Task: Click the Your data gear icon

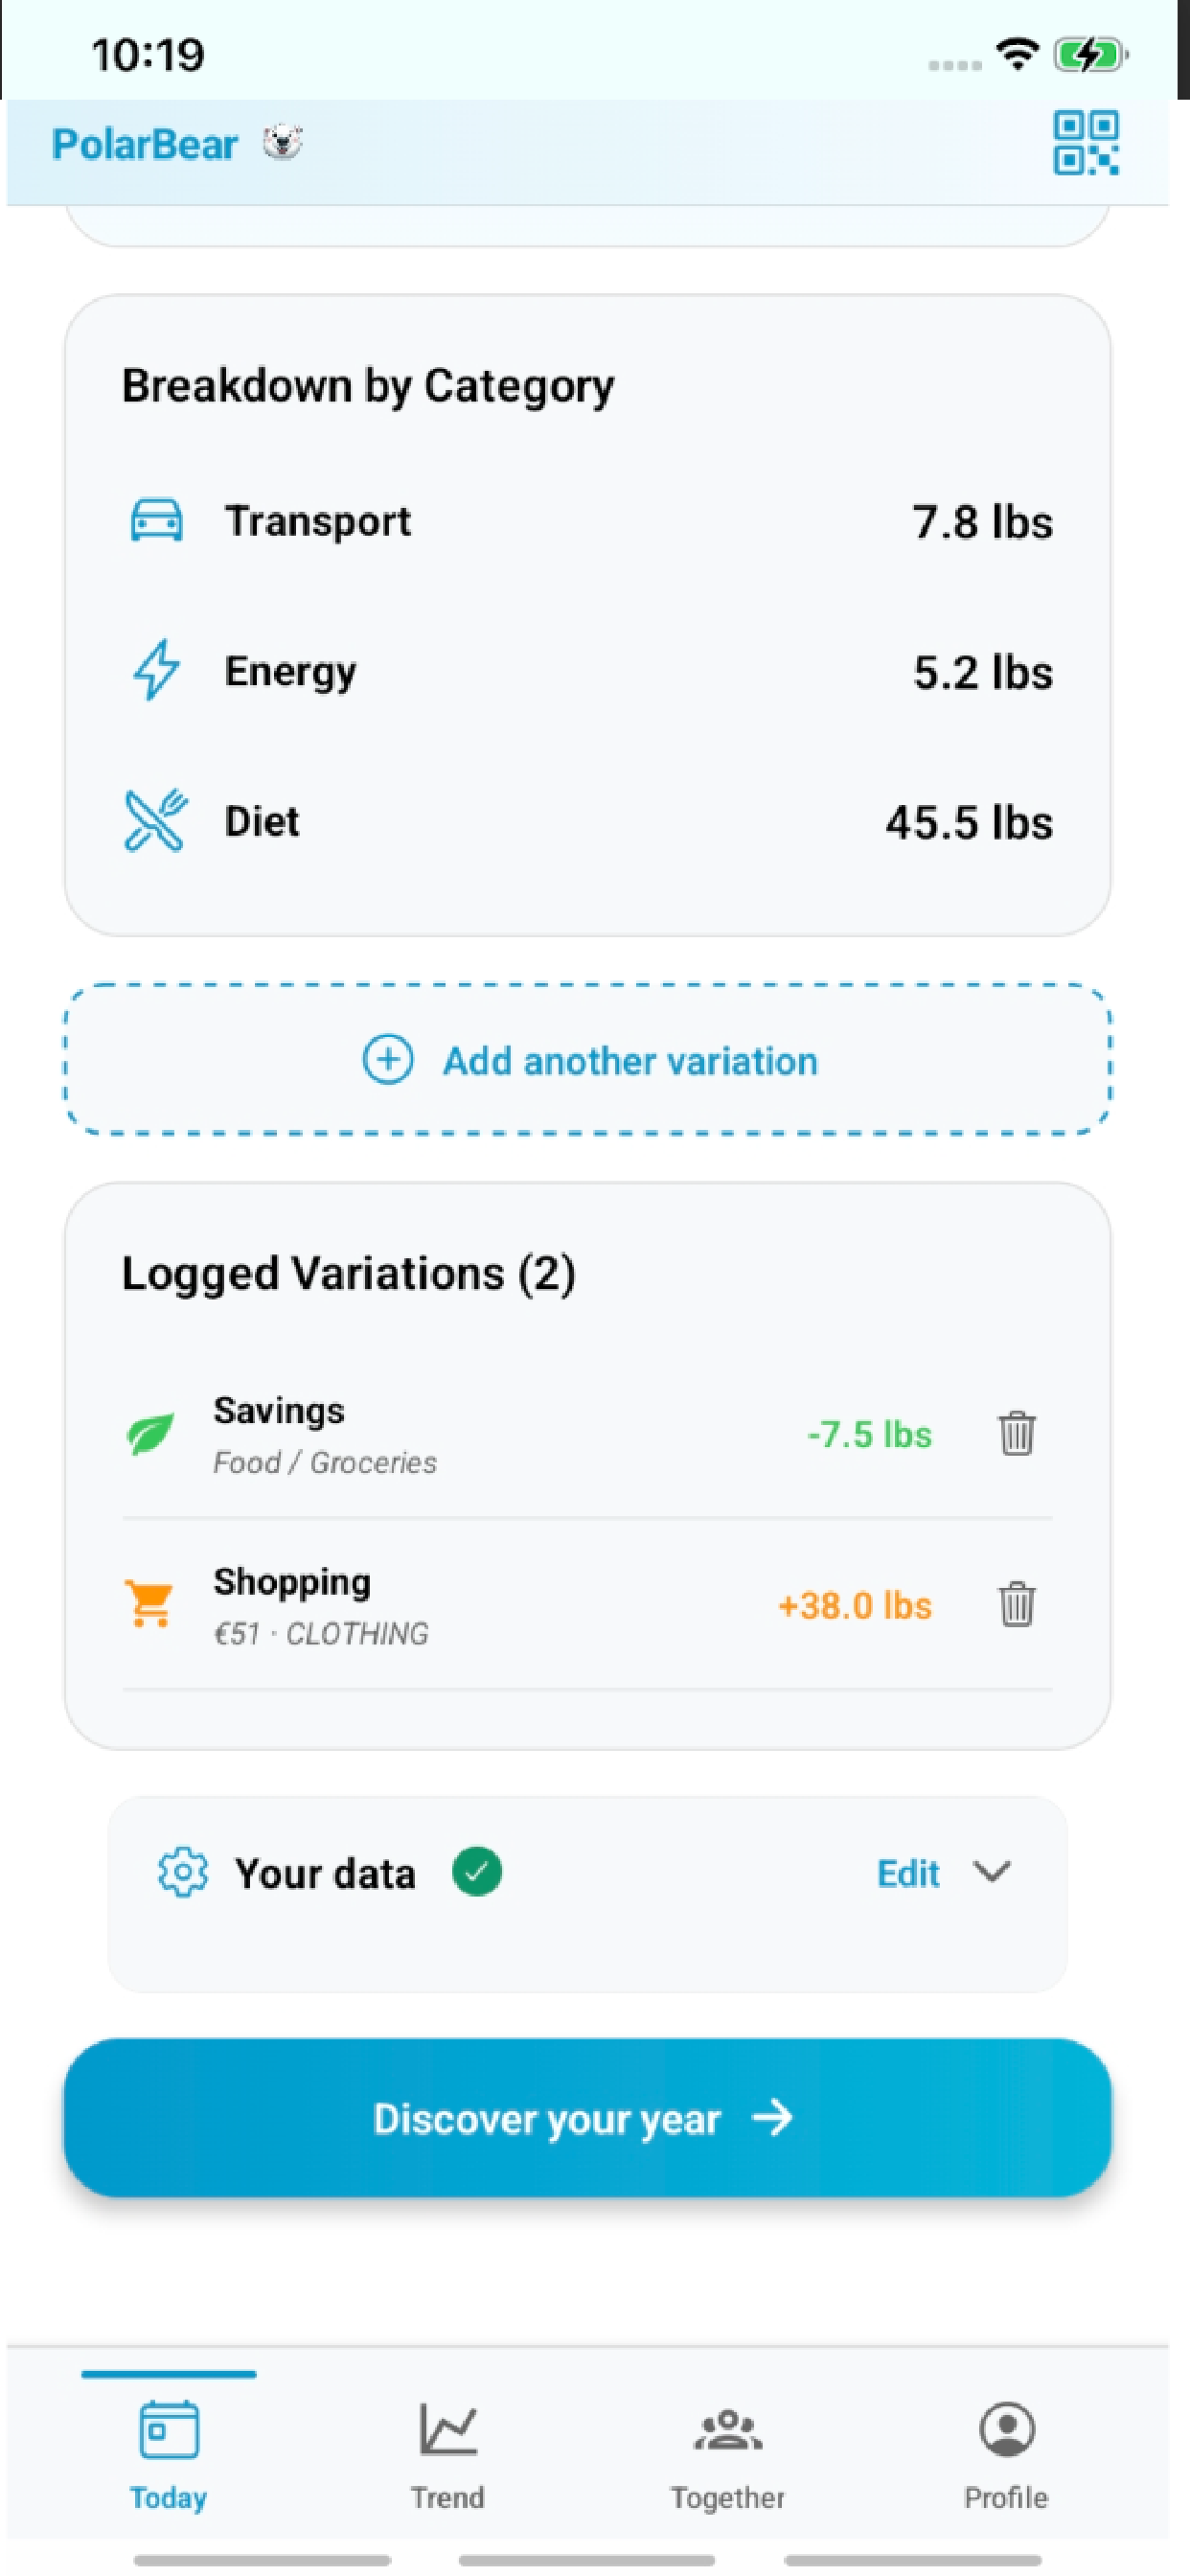Action: pyautogui.click(x=183, y=1872)
